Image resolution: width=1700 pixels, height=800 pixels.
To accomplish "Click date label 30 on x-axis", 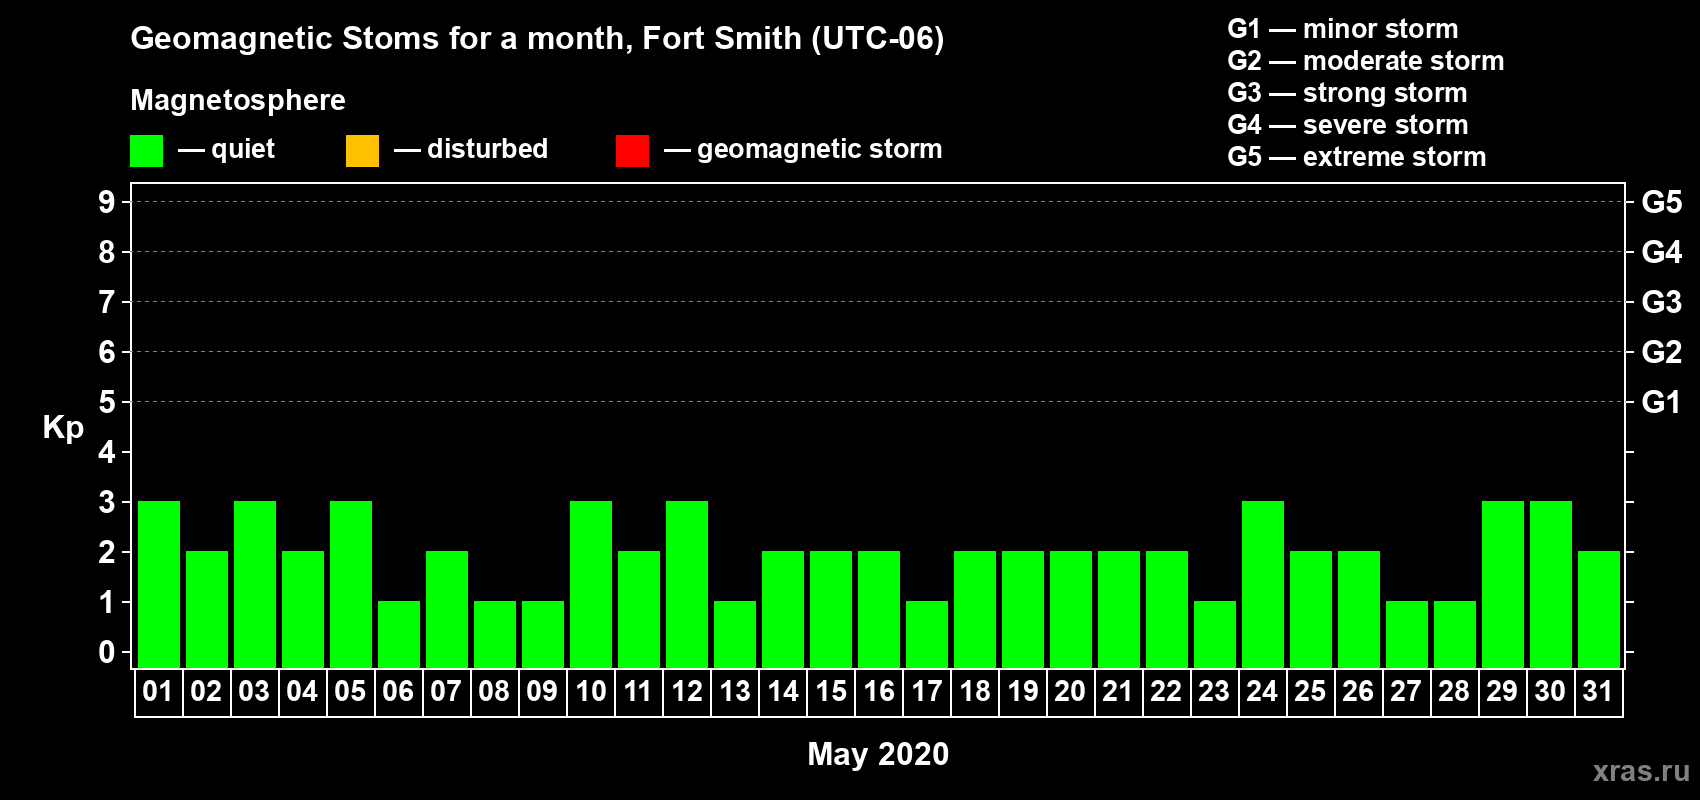I will click(x=1550, y=692).
